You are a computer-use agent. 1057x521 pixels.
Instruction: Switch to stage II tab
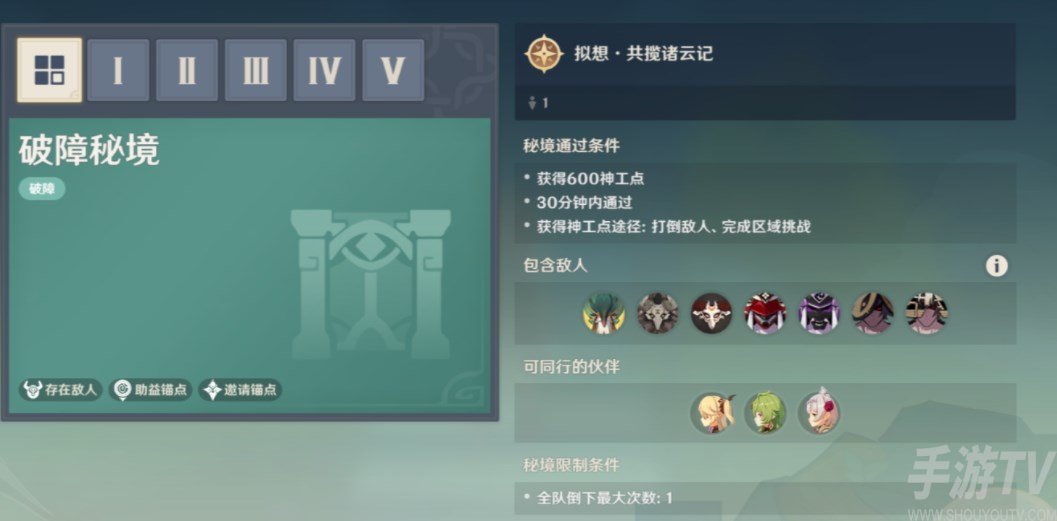pyautogui.click(x=187, y=70)
